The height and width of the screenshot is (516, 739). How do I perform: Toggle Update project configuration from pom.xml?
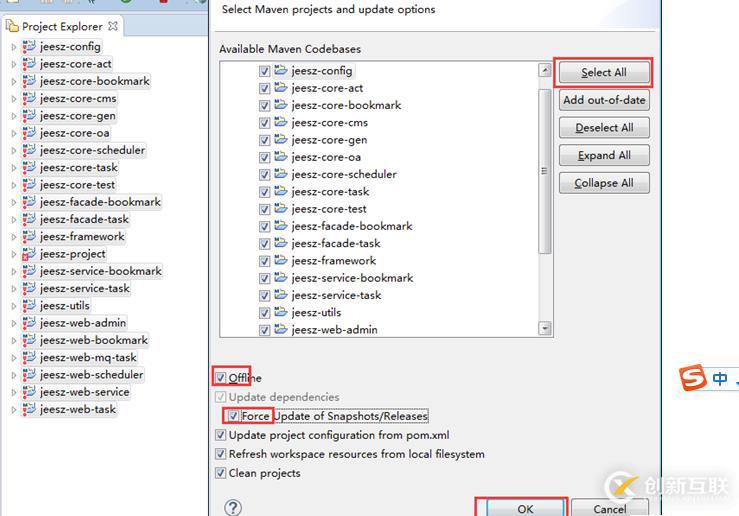coord(220,434)
